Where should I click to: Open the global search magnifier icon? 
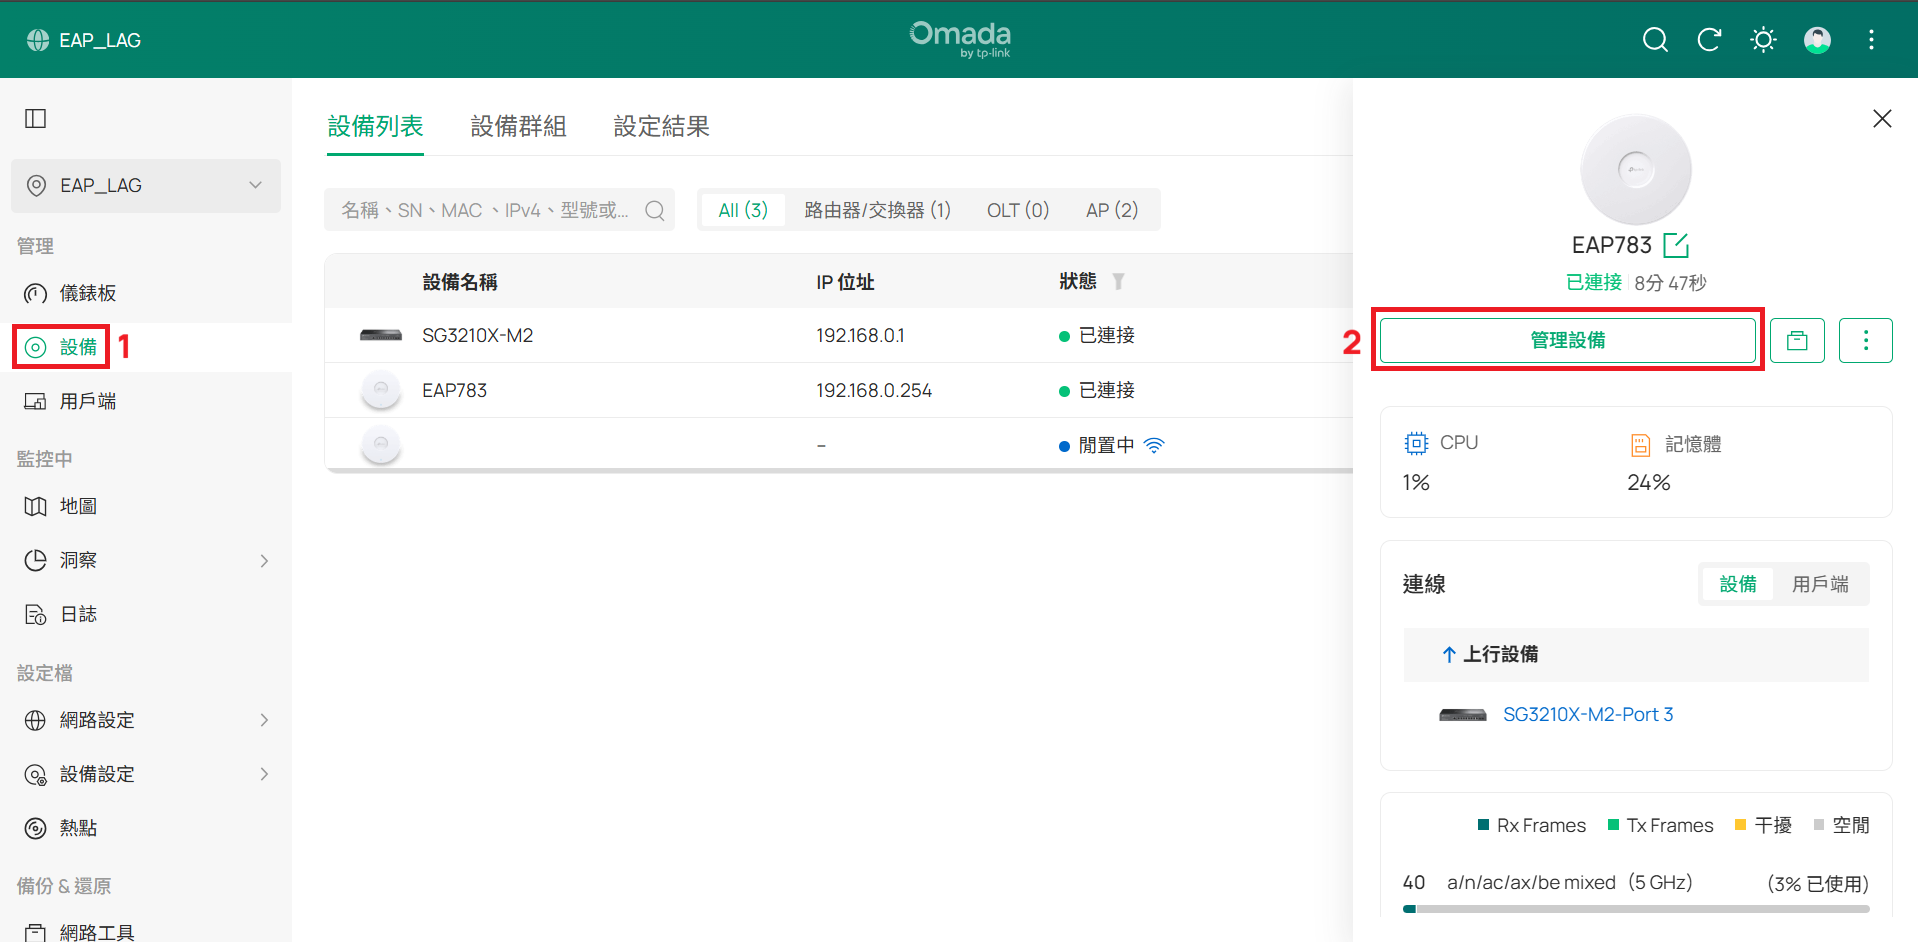click(x=1655, y=40)
